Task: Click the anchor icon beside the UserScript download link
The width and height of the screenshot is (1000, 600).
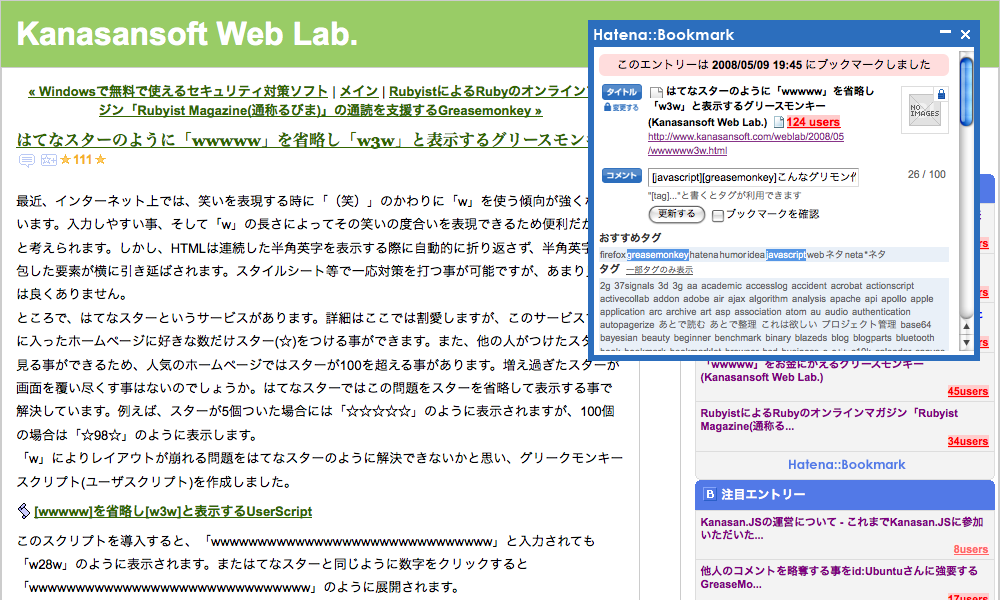Action: click(x=24, y=513)
